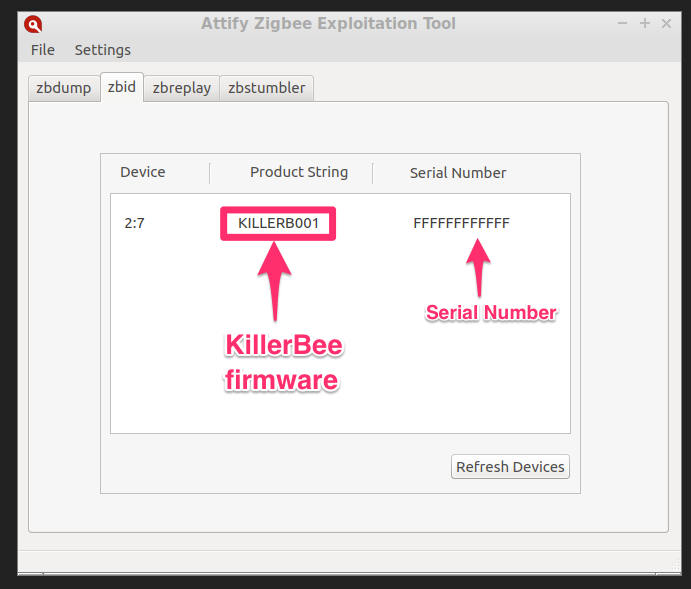Screen dimensions: 691x589
Task: Close the Attify Zigbee Exploitation Tool window
Action: click(x=666, y=23)
